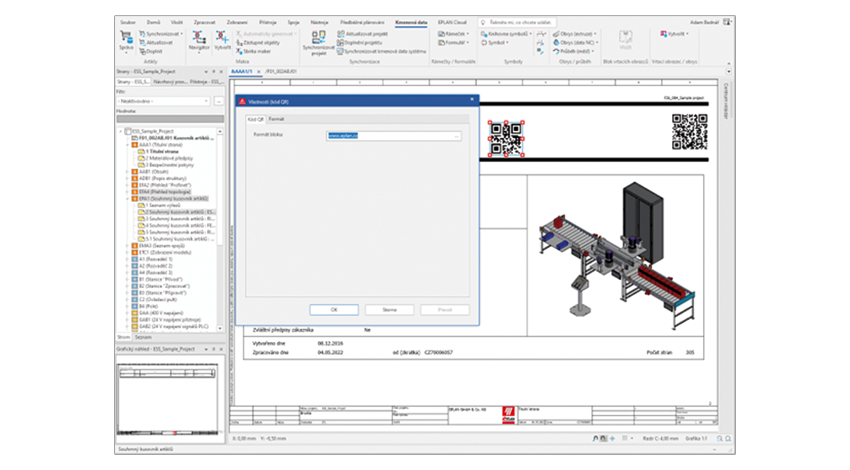Open the Knihovna symbolů dropdown
The height and width of the screenshot is (470, 850).
pos(506,34)
